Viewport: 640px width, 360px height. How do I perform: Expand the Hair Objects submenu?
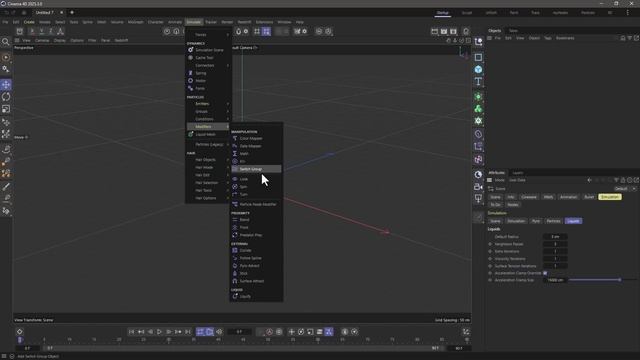(x=208, y=160)
